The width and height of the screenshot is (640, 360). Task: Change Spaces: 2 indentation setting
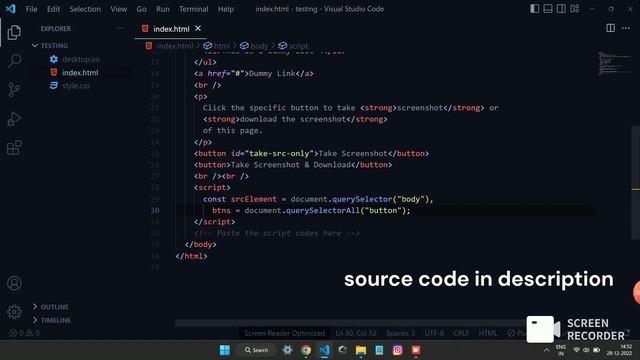400,333
